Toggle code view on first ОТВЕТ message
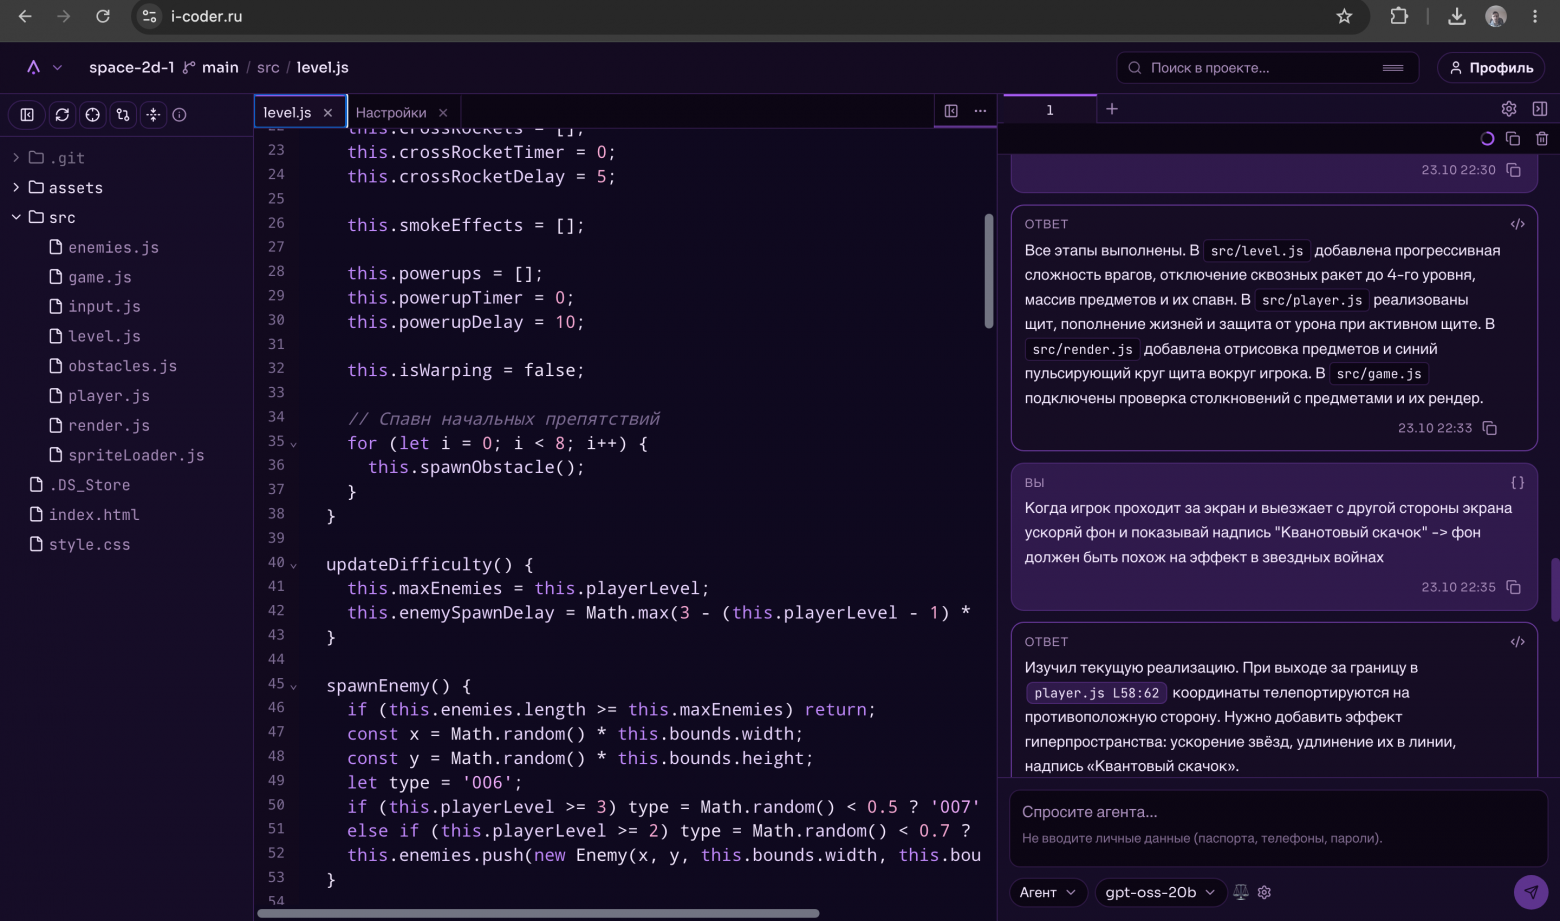Viewport: 1560px width, 921px height. [x=1517, y=224]
